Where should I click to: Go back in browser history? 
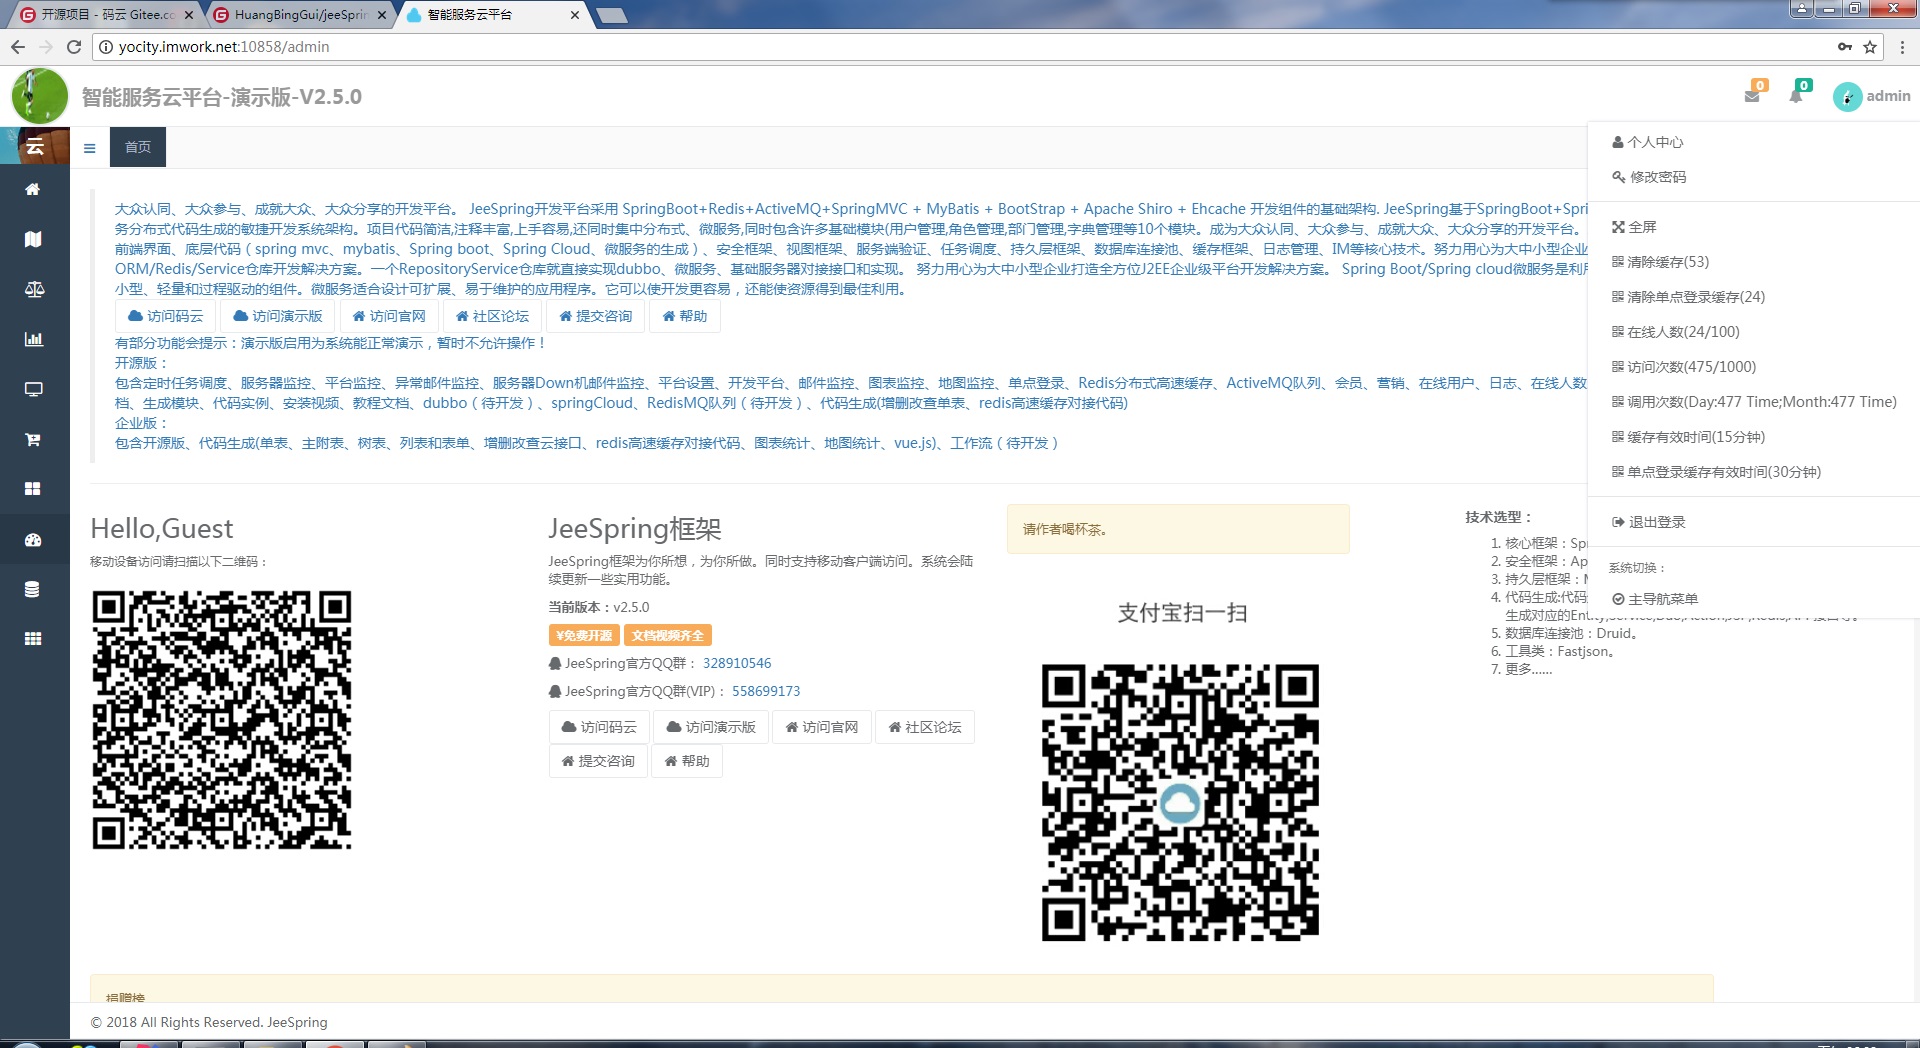(18, 47)
